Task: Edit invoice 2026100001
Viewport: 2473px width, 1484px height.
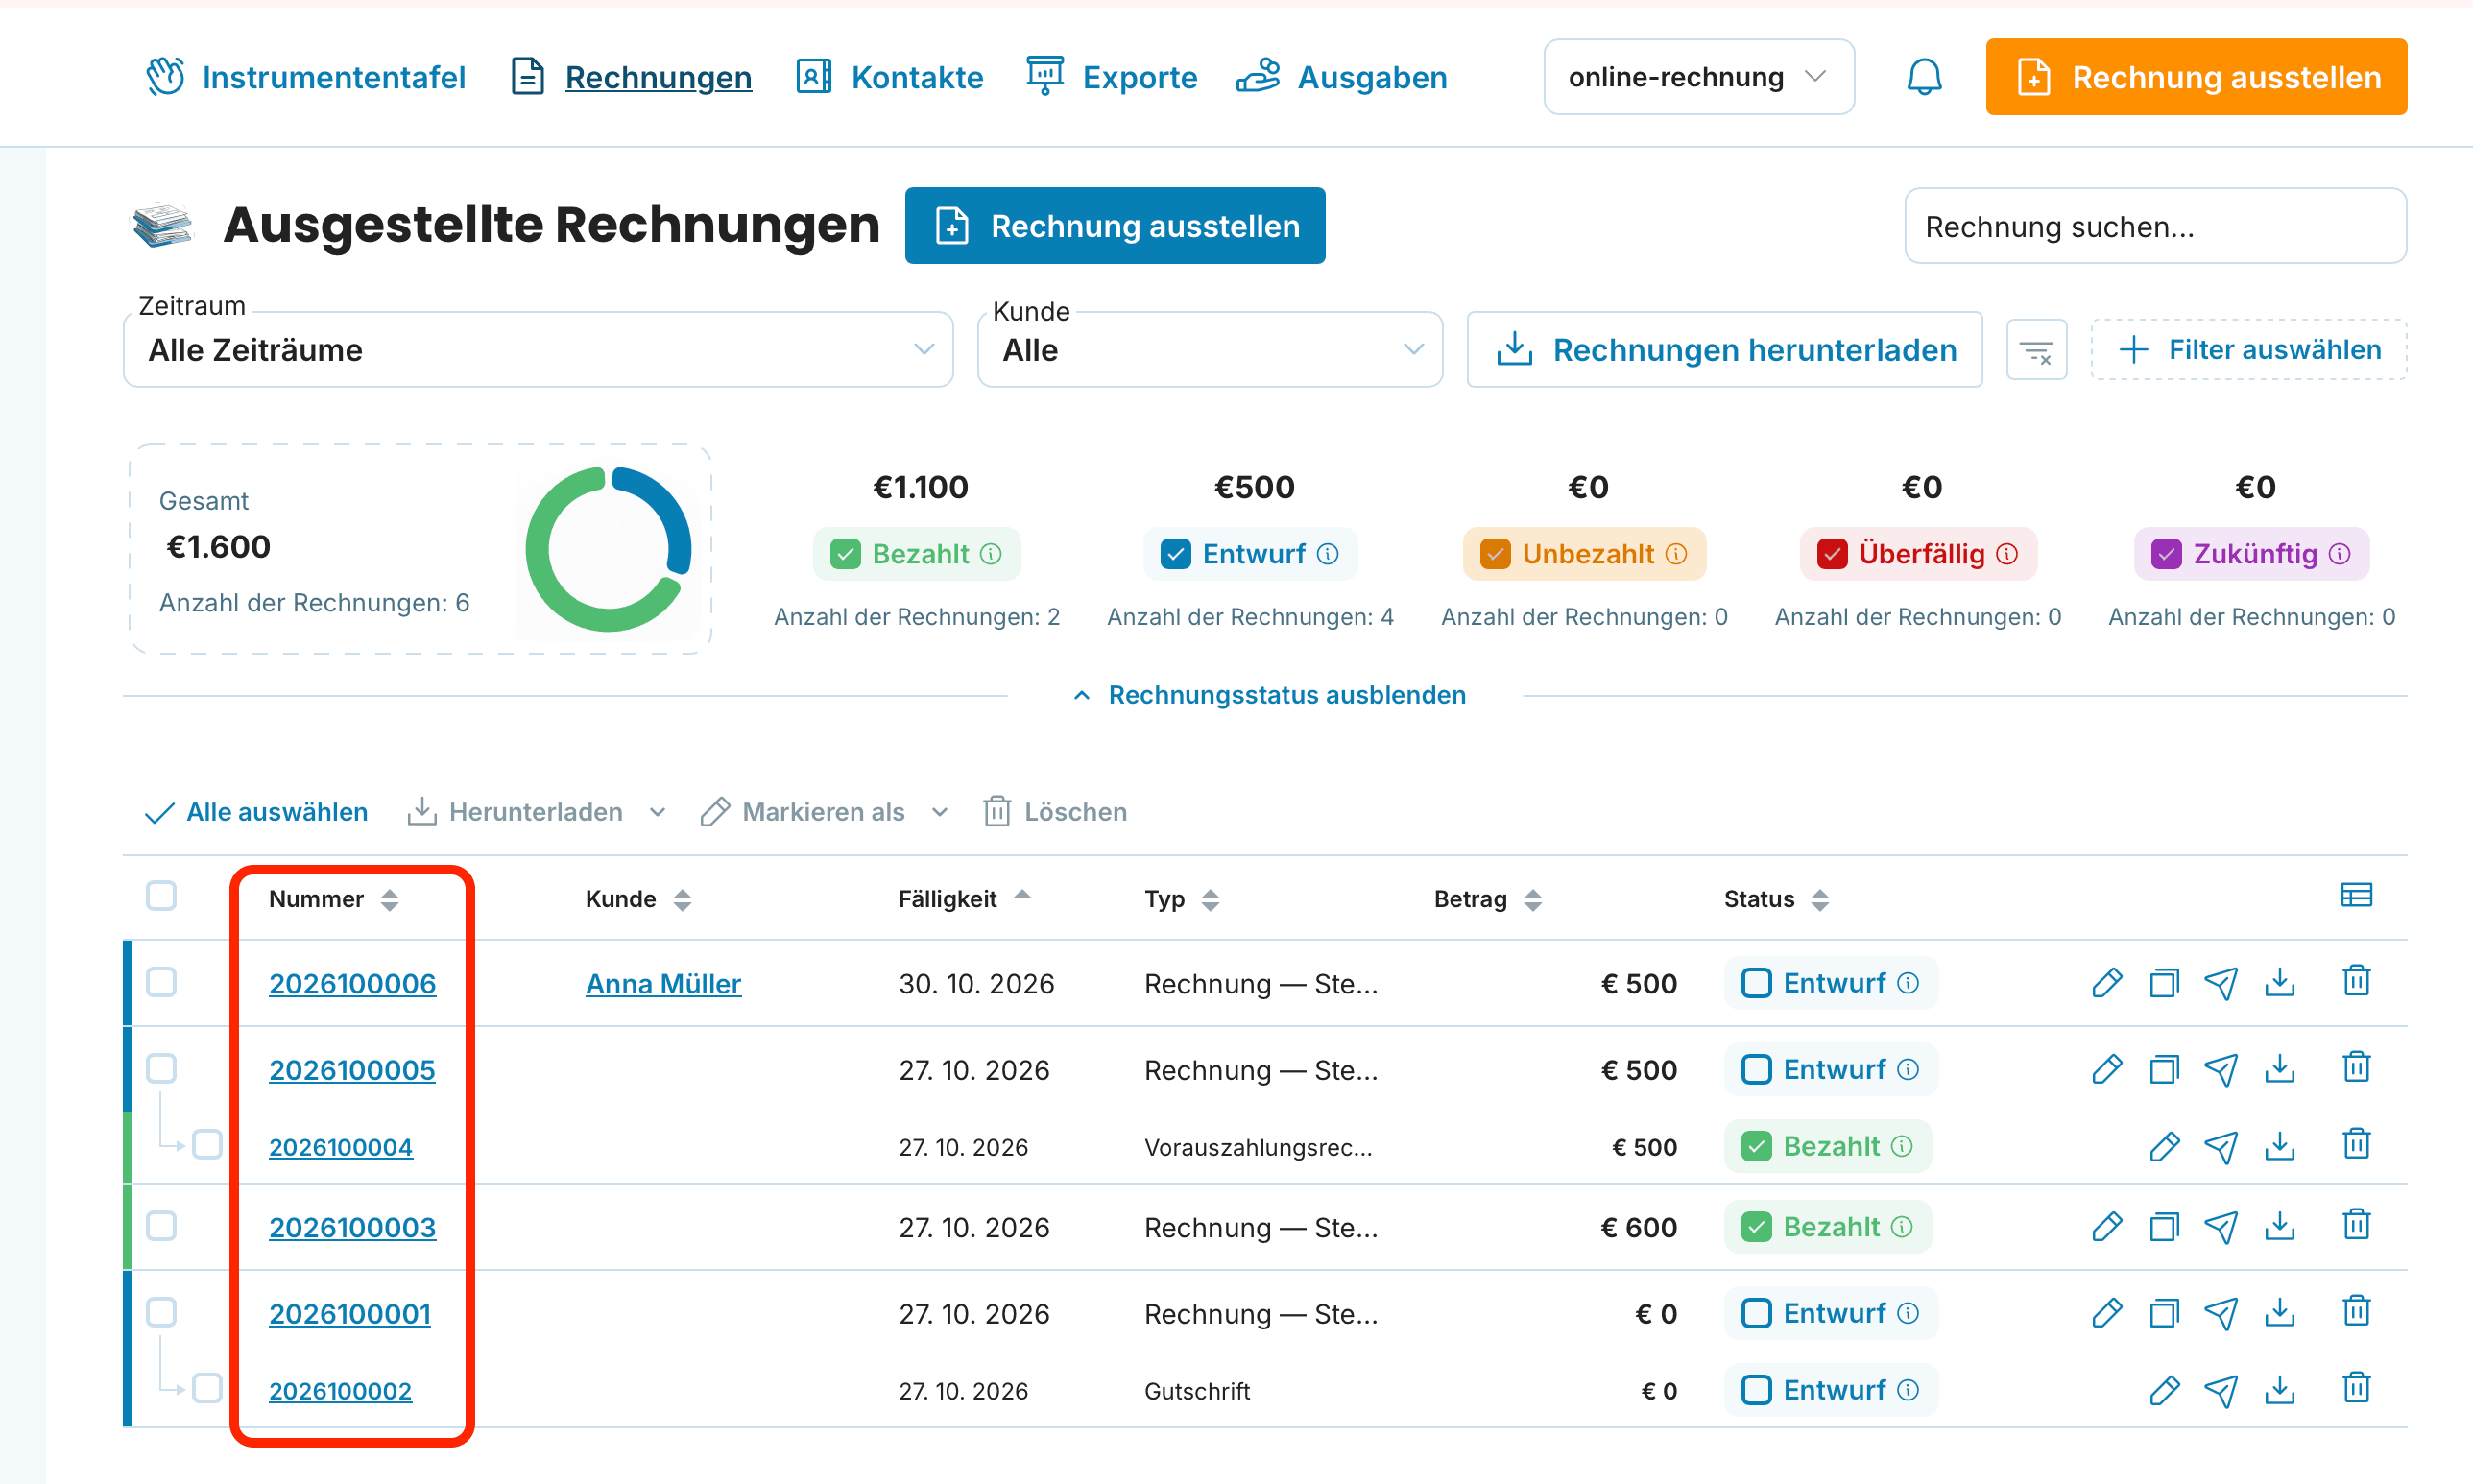Action: 2106,1313
